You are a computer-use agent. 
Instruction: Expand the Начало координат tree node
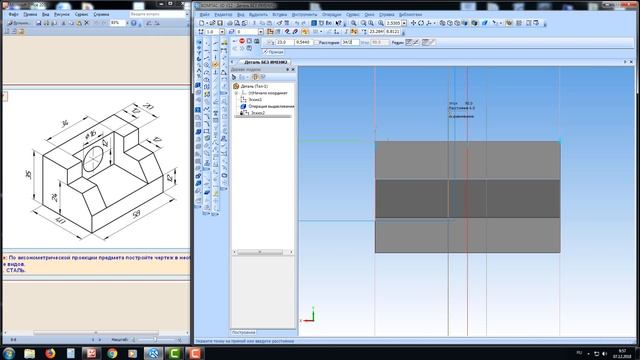236,93
